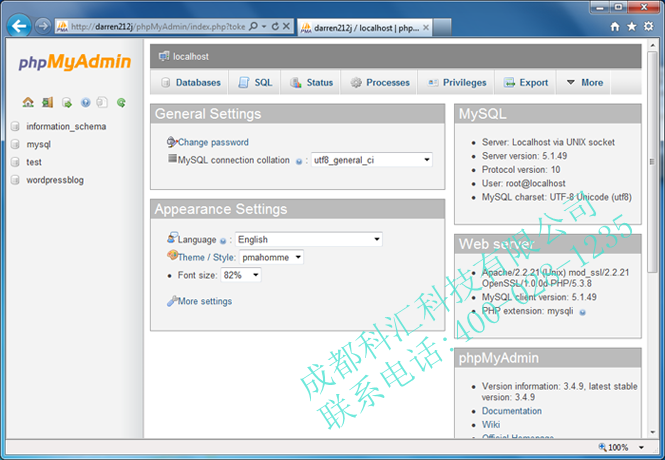Viewport: 665px width, 460px height.
Task: Click the 'Protocol version: 10' text
Action: (x=521, y=170)
